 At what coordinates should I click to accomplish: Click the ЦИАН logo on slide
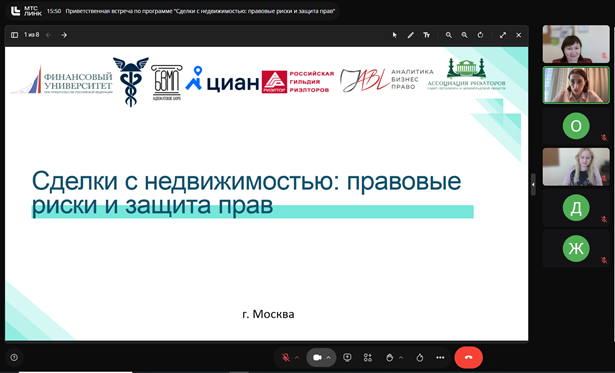point(222,80)
